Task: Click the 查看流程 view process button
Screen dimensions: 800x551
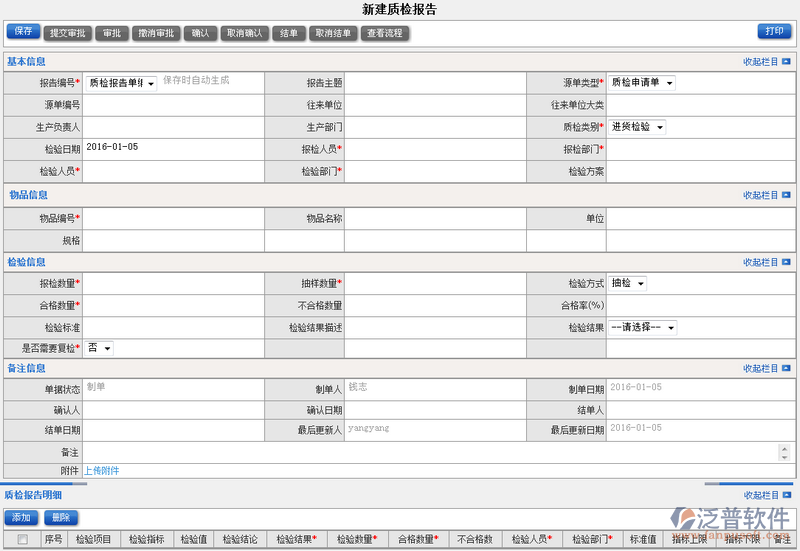Action: [385, 34]
